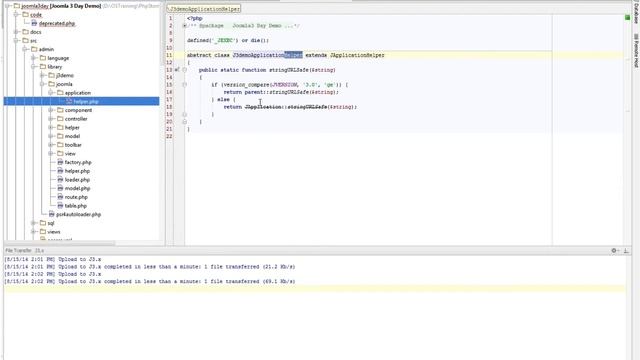Image resolution: width=640 pixels, height=360 pixels.
Task: Click the table.php file icon
Action: coord(60,206)
